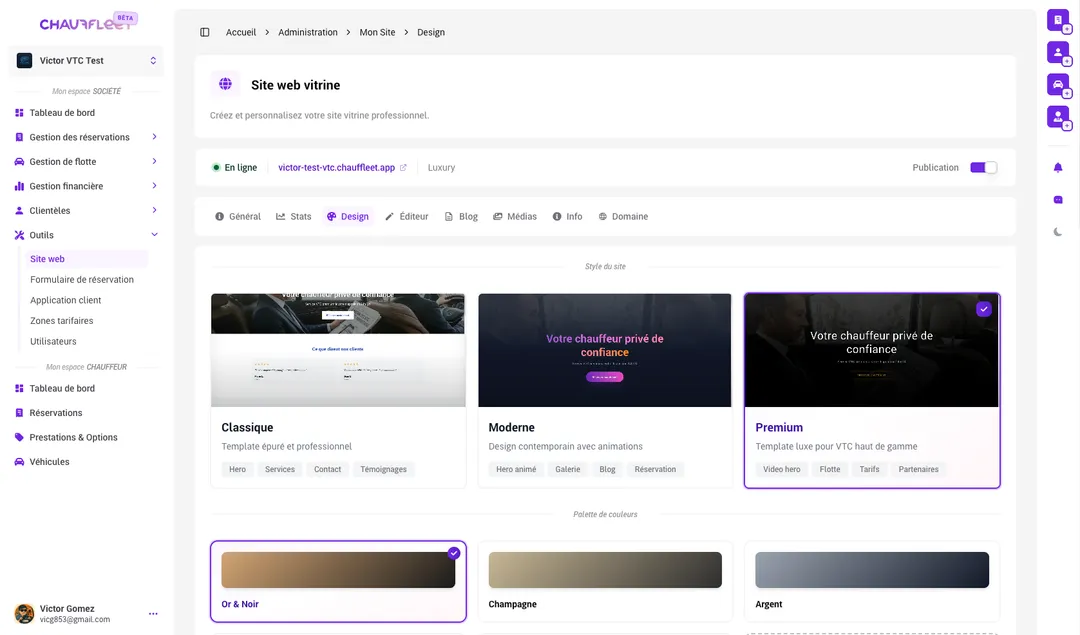Image resolution: width=1080 pixels, height=635 pixels.
Task: Open the site link's external-link icon
Action: [403, 167]
